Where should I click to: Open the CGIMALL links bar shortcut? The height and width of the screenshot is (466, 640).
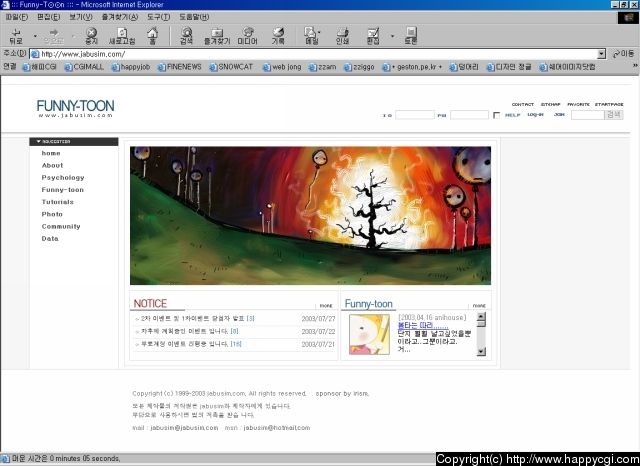pyautogui.click(x=84, y=67)
